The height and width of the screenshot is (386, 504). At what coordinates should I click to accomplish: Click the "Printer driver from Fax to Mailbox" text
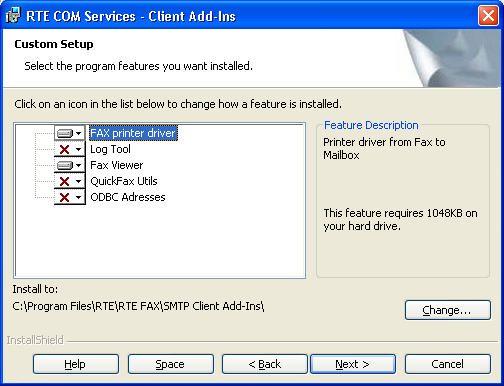pyautogui.click(x=384, y=149)
